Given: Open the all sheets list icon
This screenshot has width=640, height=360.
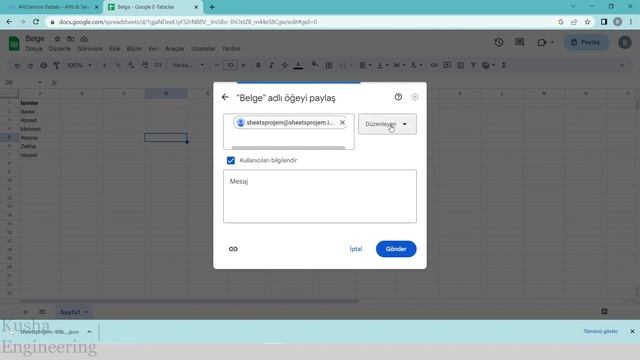Looking at the screenshot, I should (42, 312).
